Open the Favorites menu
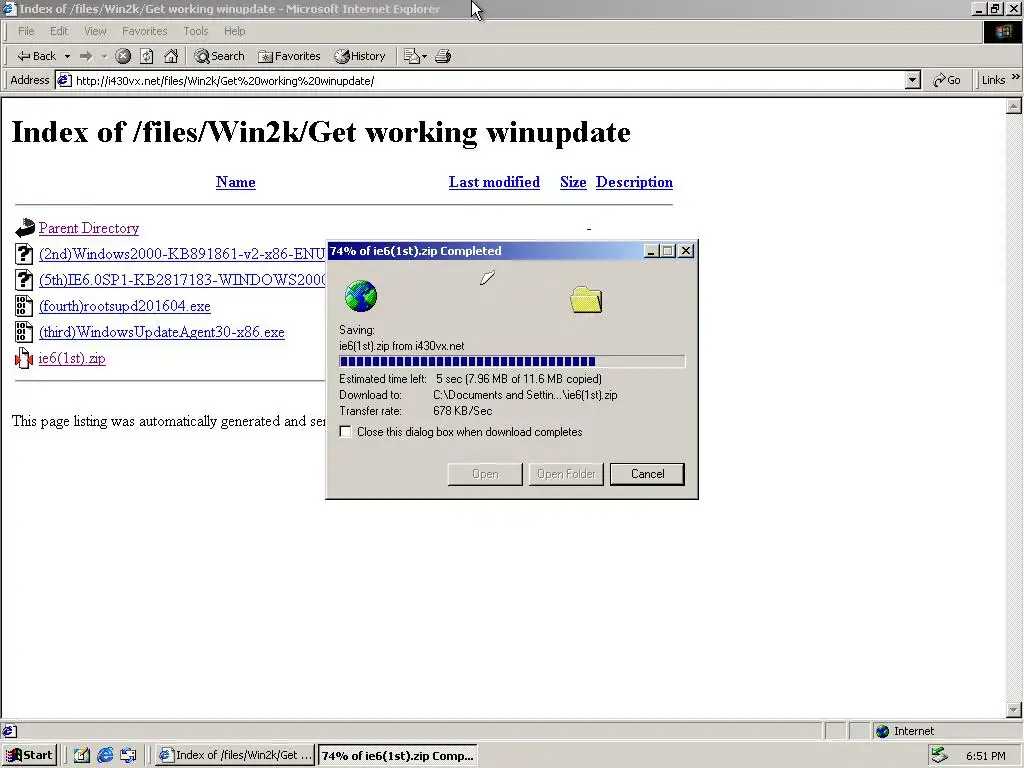Image resolution: width=1024 pixels, height=768 pixels. (x=144, y=31)
